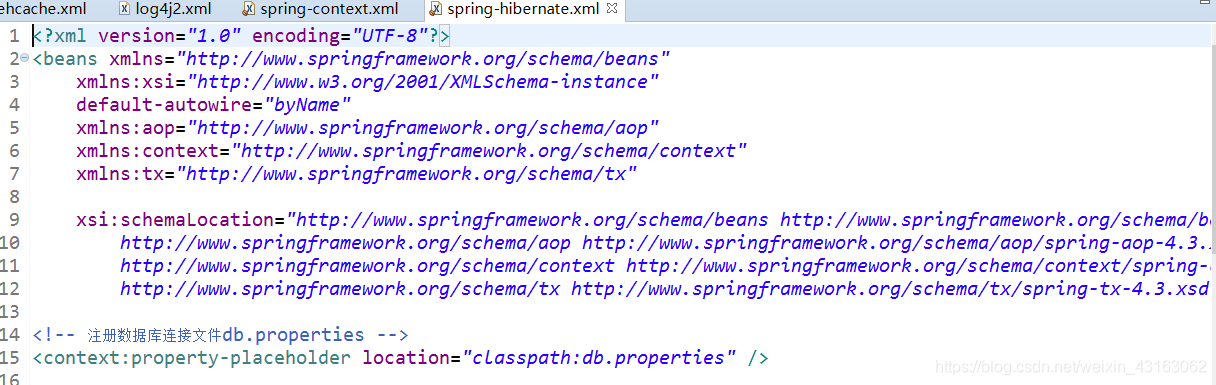The width and height of the screenshot is (1216, 385).
Task: Click line number 1 in the gutter
Action: [14, 35]
